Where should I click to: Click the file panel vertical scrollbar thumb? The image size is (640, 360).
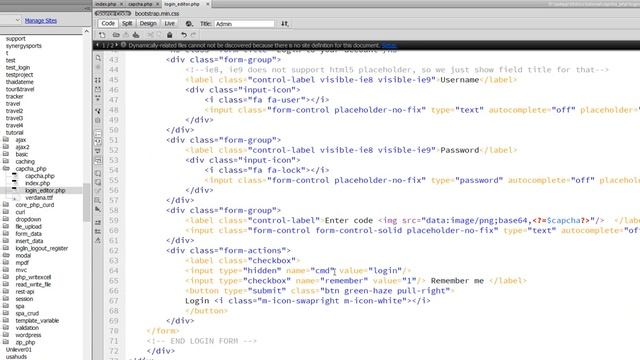(87, 202)
